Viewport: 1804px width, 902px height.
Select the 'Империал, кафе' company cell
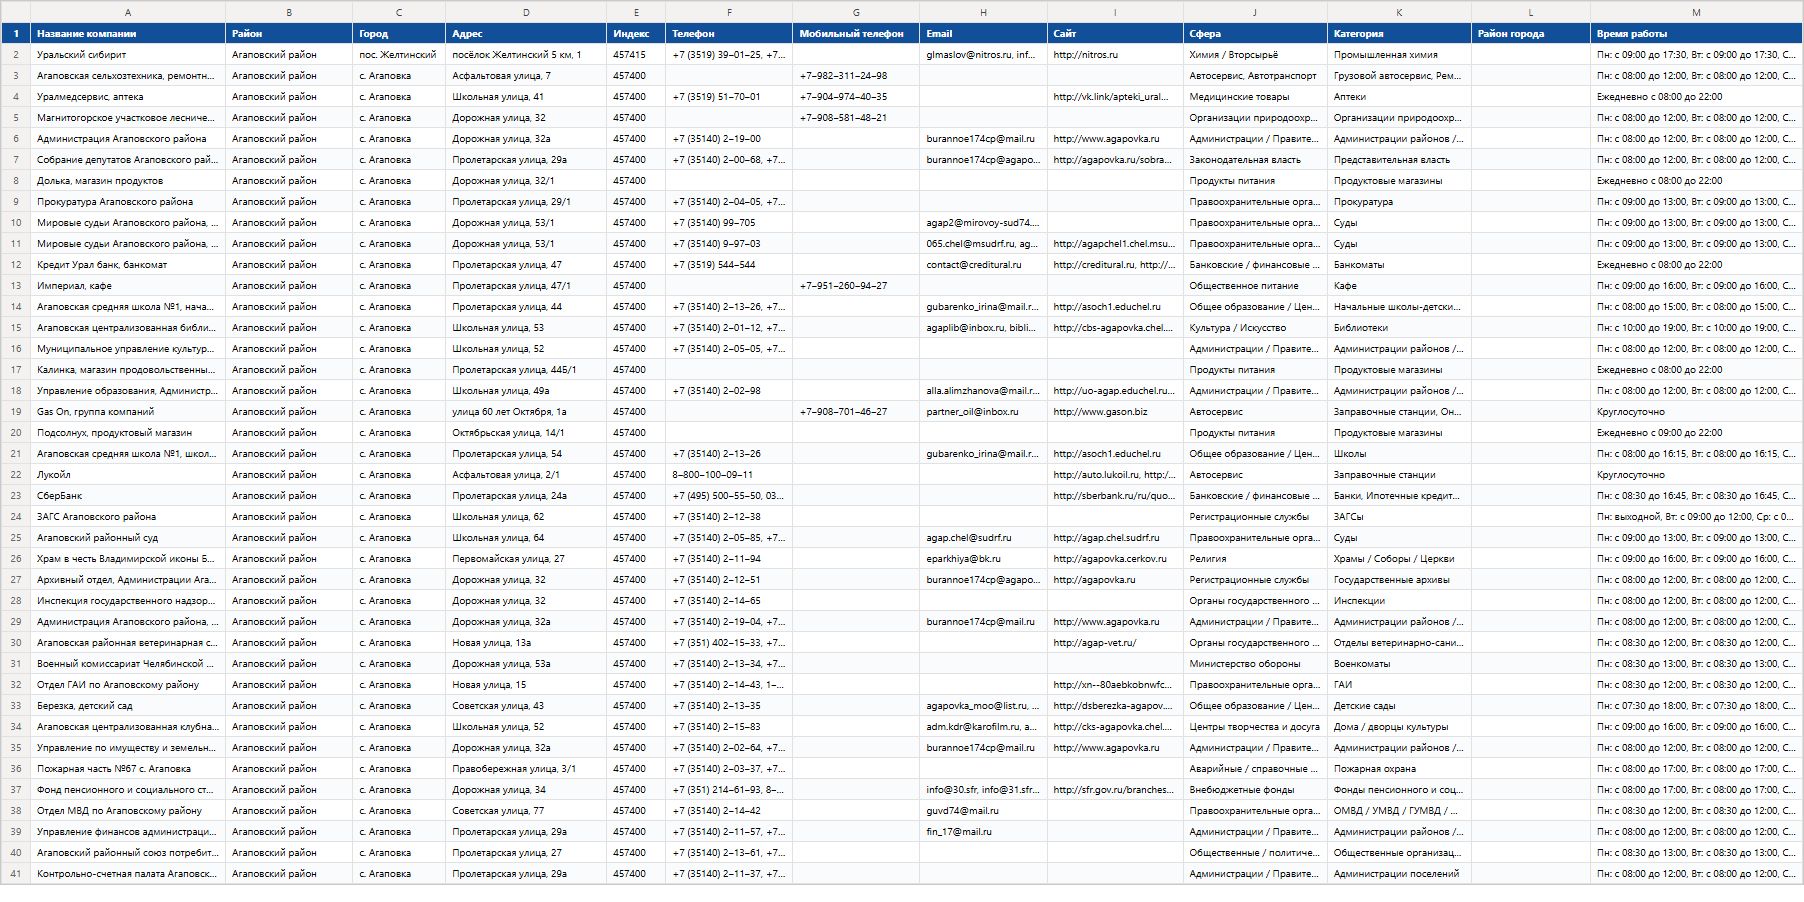(128, 286)
